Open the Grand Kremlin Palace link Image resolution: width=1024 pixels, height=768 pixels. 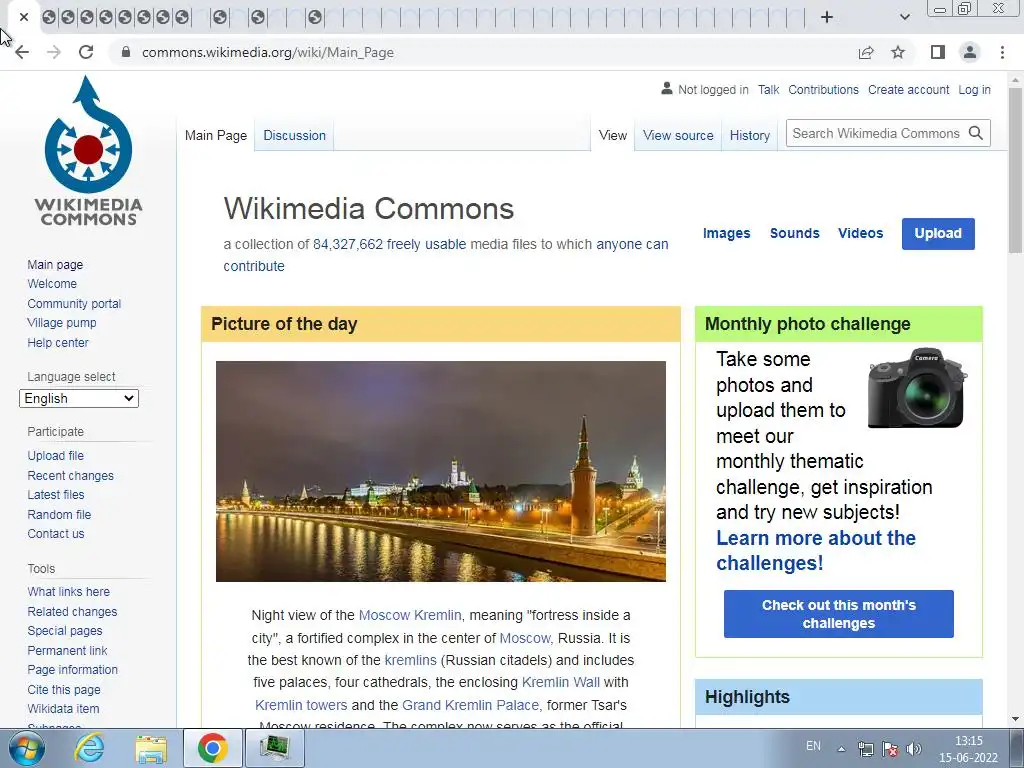tap(470, 705)
